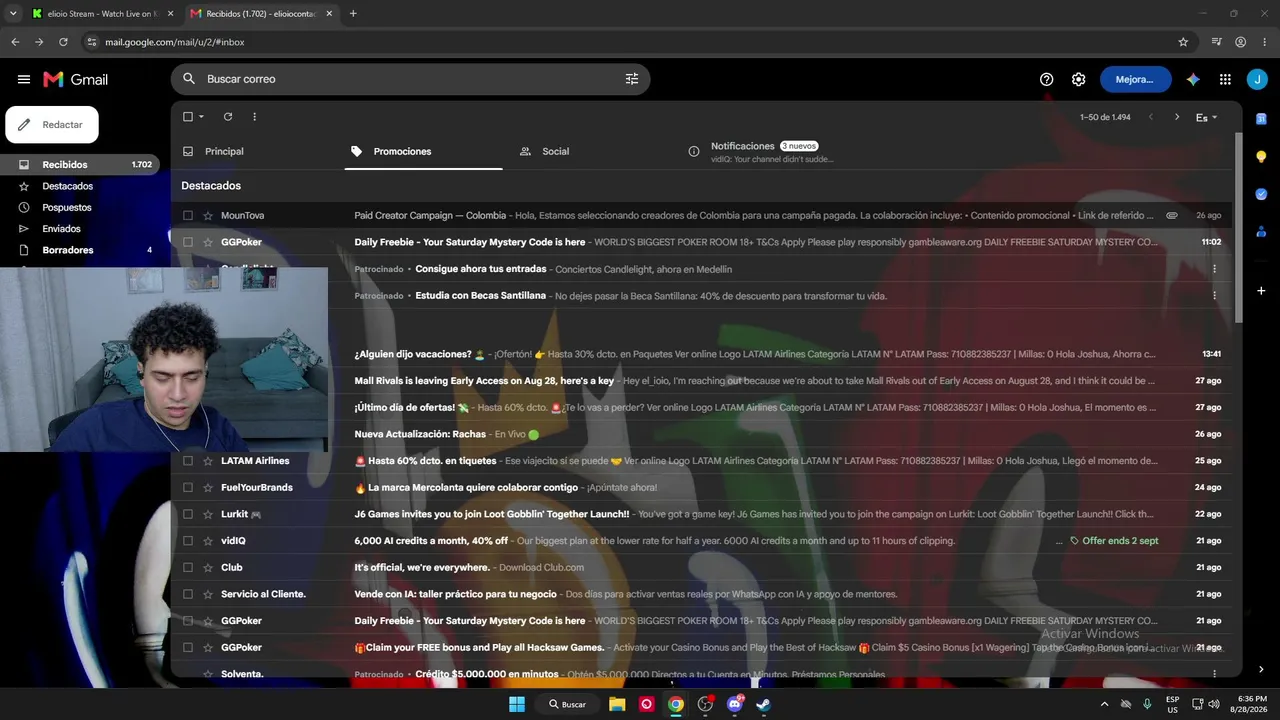Open the three-dot more options in mail toolbar
This screenshot has height=720, width=1280.
(254, 117)
